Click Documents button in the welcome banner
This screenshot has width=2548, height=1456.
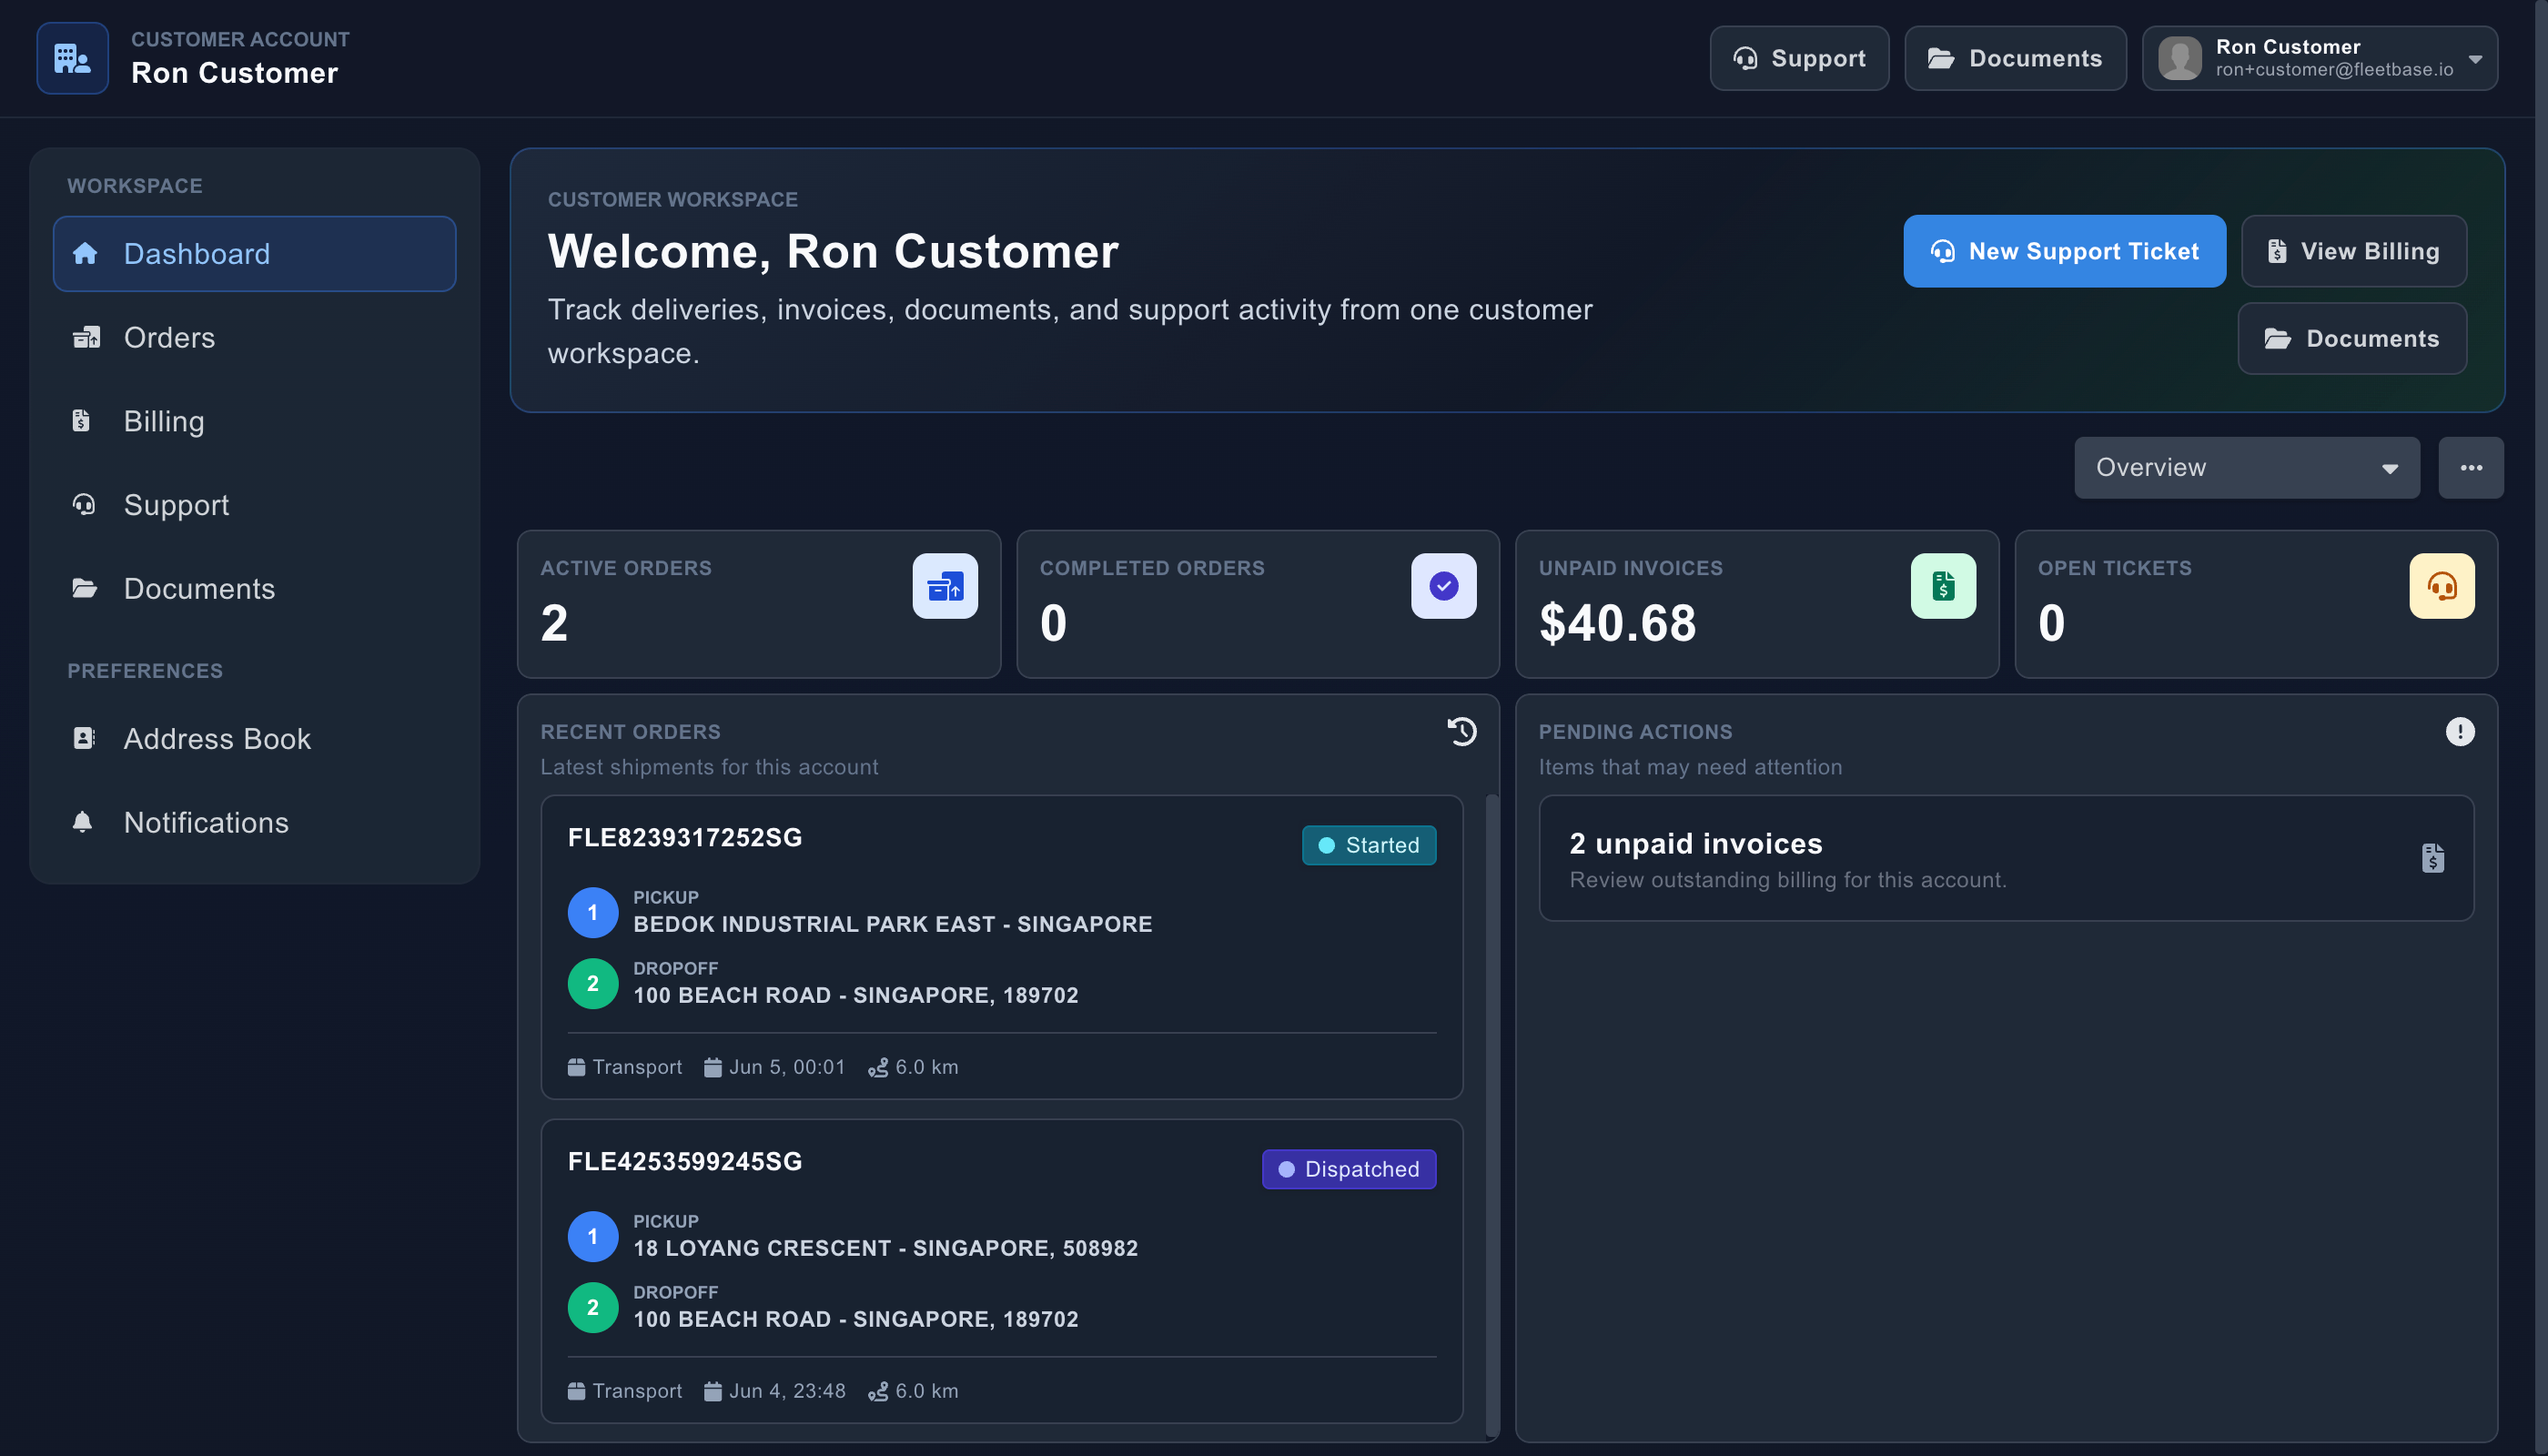click(2352, 339)
